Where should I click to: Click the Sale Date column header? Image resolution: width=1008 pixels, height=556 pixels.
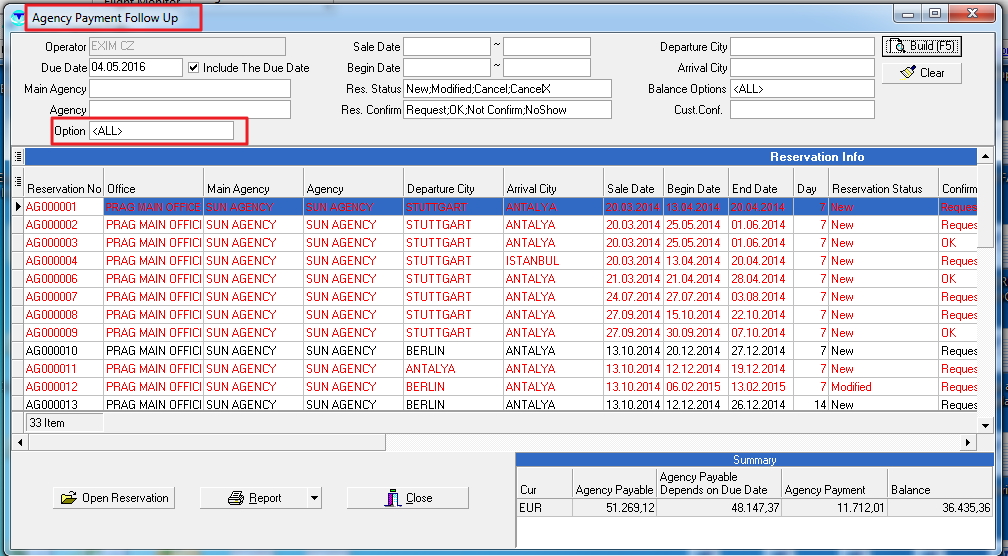click(631, 188)
